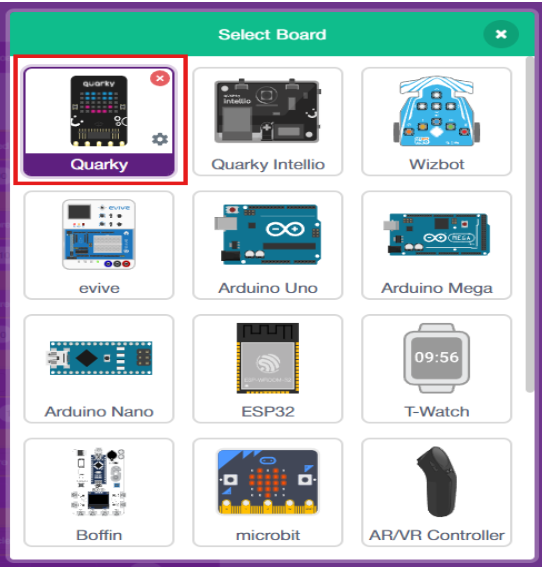The image size is (542, 567).
Task: Choose the microbit board
Action: pyautogui.click(x=268, y=493)
